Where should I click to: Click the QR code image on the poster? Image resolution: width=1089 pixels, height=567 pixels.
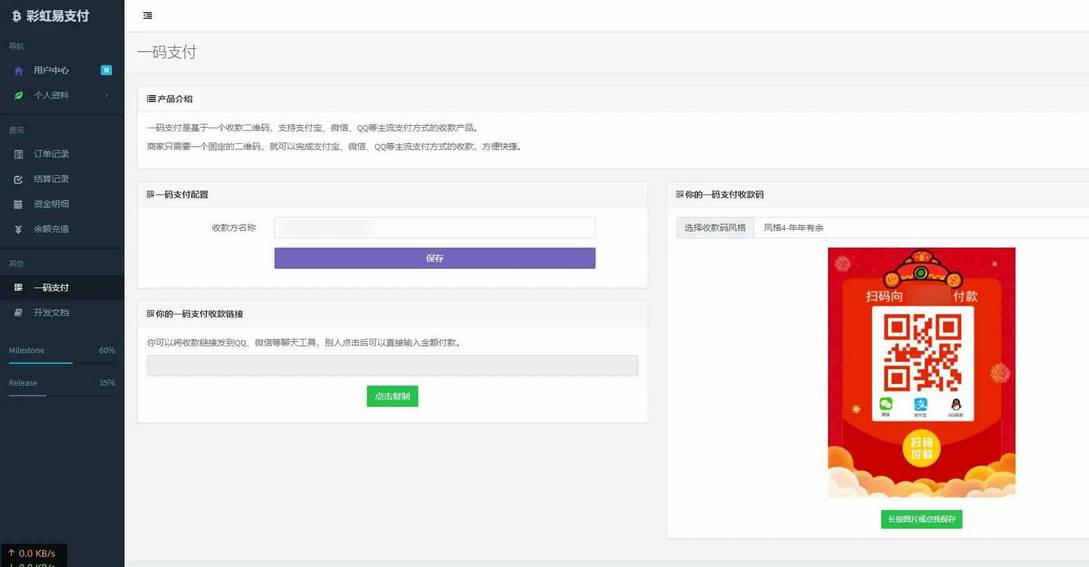[922, 352]
